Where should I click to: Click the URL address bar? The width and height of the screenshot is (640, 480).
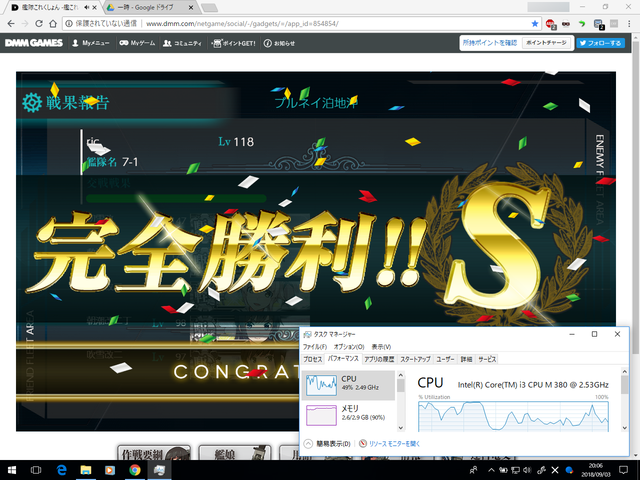coord(302,24)
